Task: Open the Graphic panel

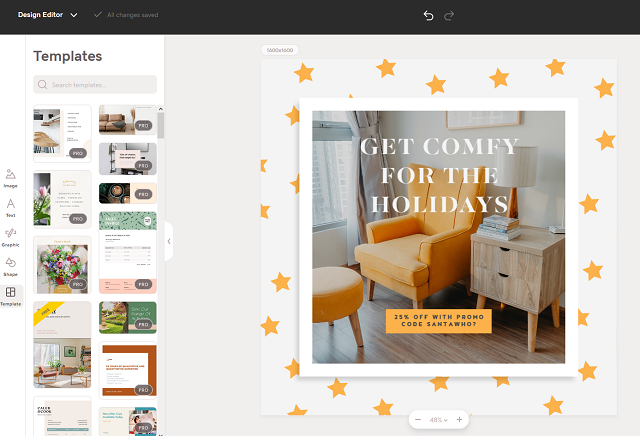Action: pos(11,236)
